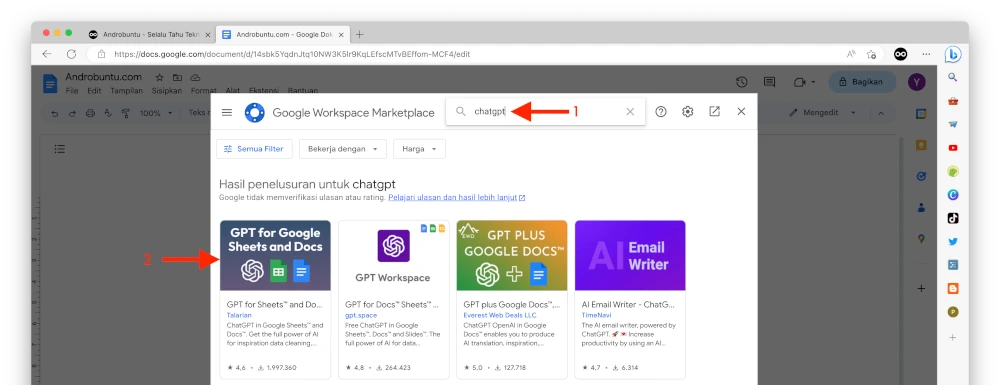Click the Google Docs document icon
Screen dimensions: 1000x385
tap(50, 84)
